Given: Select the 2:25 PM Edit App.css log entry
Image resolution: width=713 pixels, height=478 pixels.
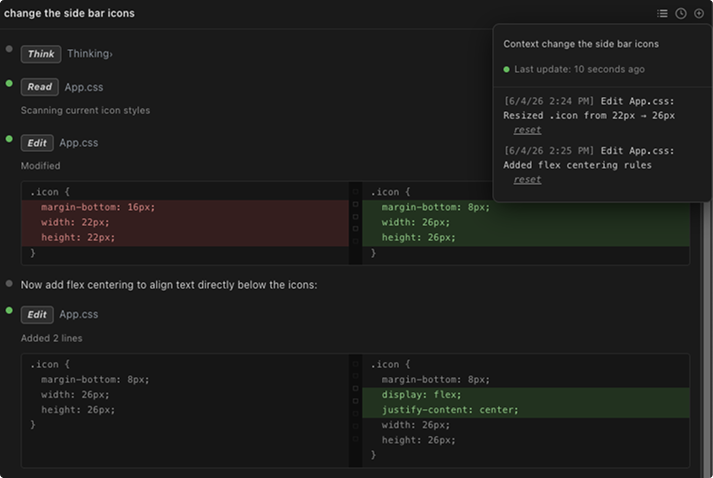Looking at the screenshot, I should (589, 158).
